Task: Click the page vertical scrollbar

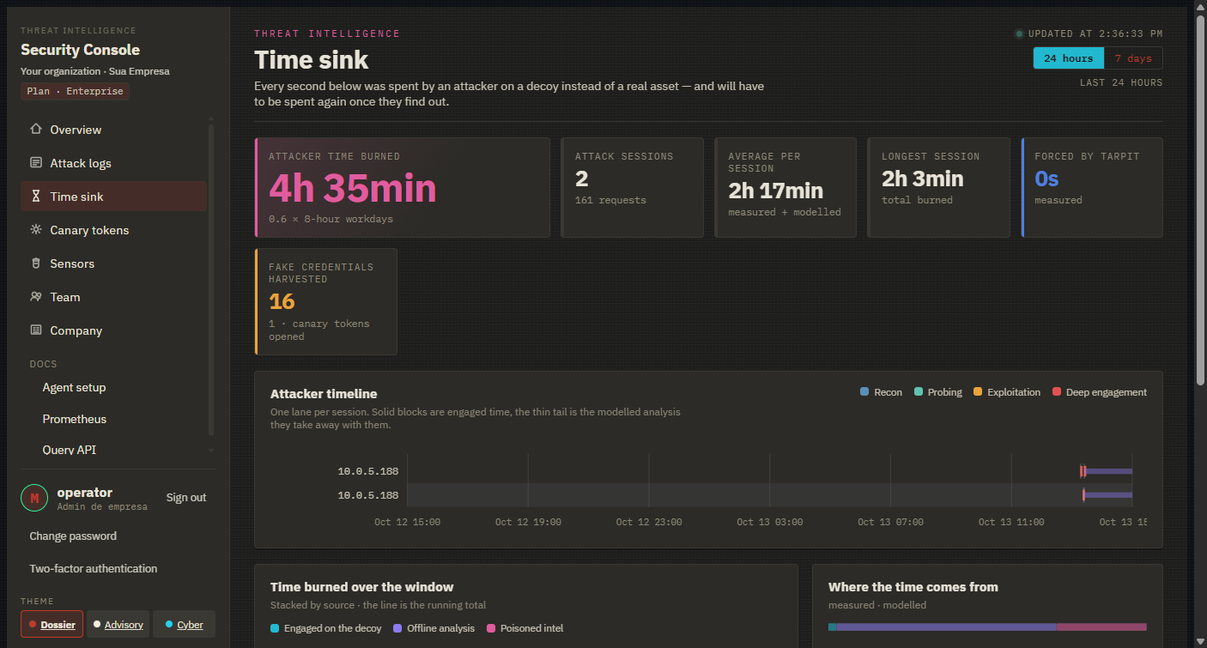Action: click(x=1200, y=200)
